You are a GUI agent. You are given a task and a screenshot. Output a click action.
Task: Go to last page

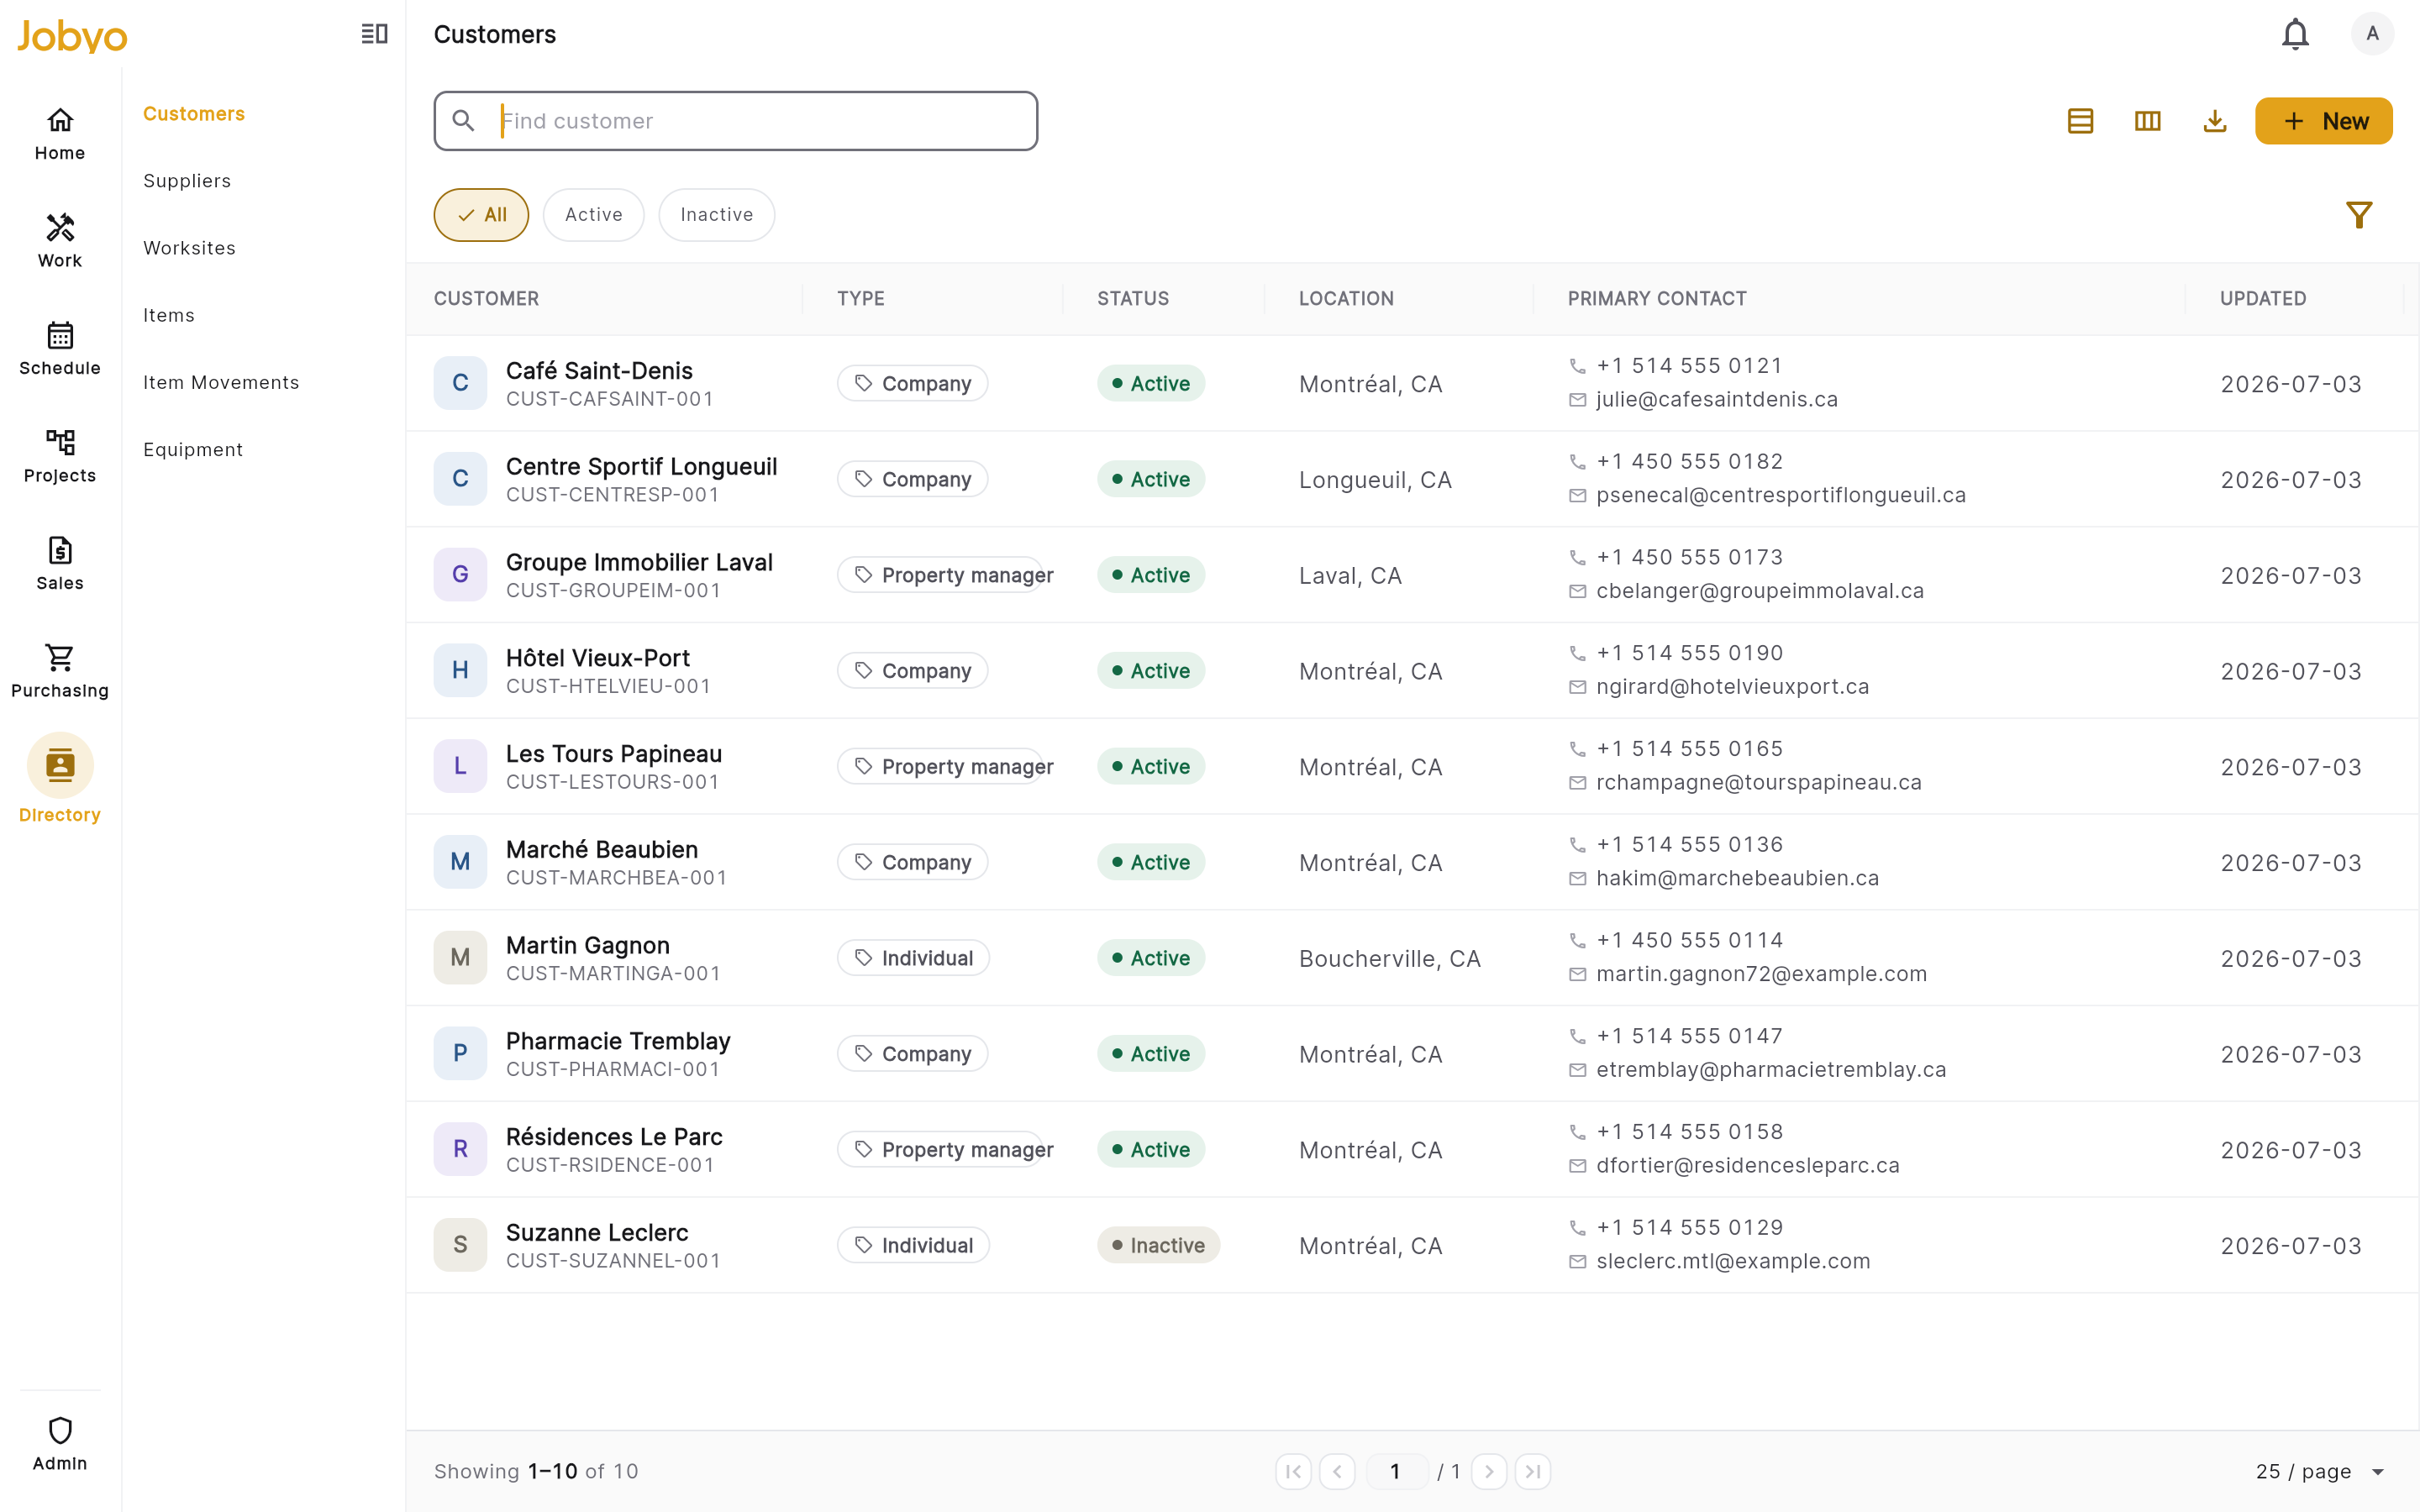coord(1533,1471)
